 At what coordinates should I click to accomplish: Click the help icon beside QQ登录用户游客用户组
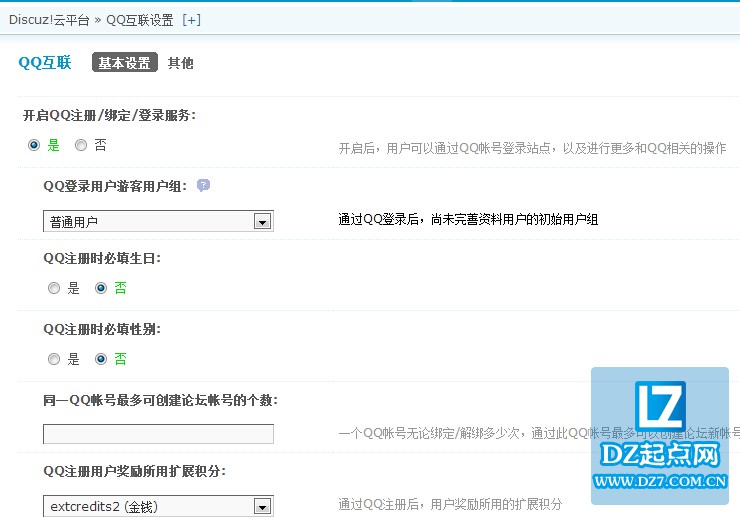[x=203, y=185]
